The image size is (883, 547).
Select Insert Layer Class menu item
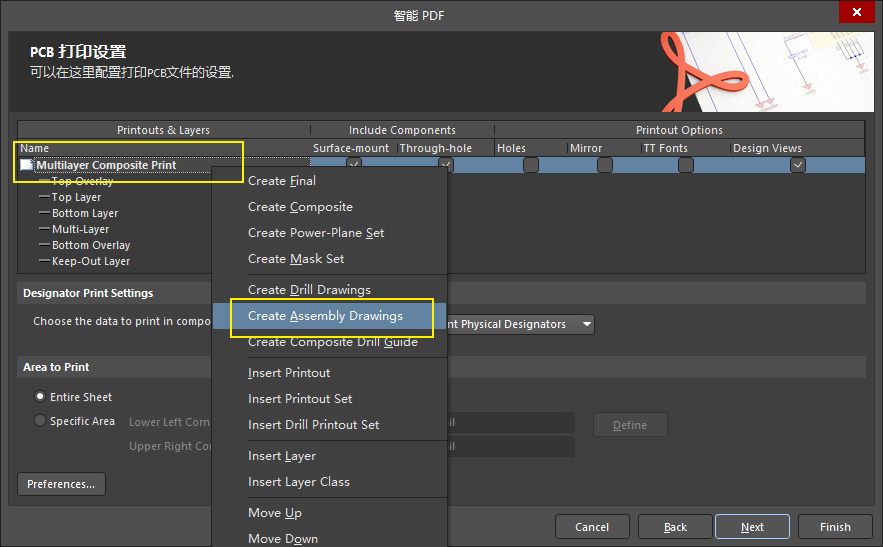(299, 482)
